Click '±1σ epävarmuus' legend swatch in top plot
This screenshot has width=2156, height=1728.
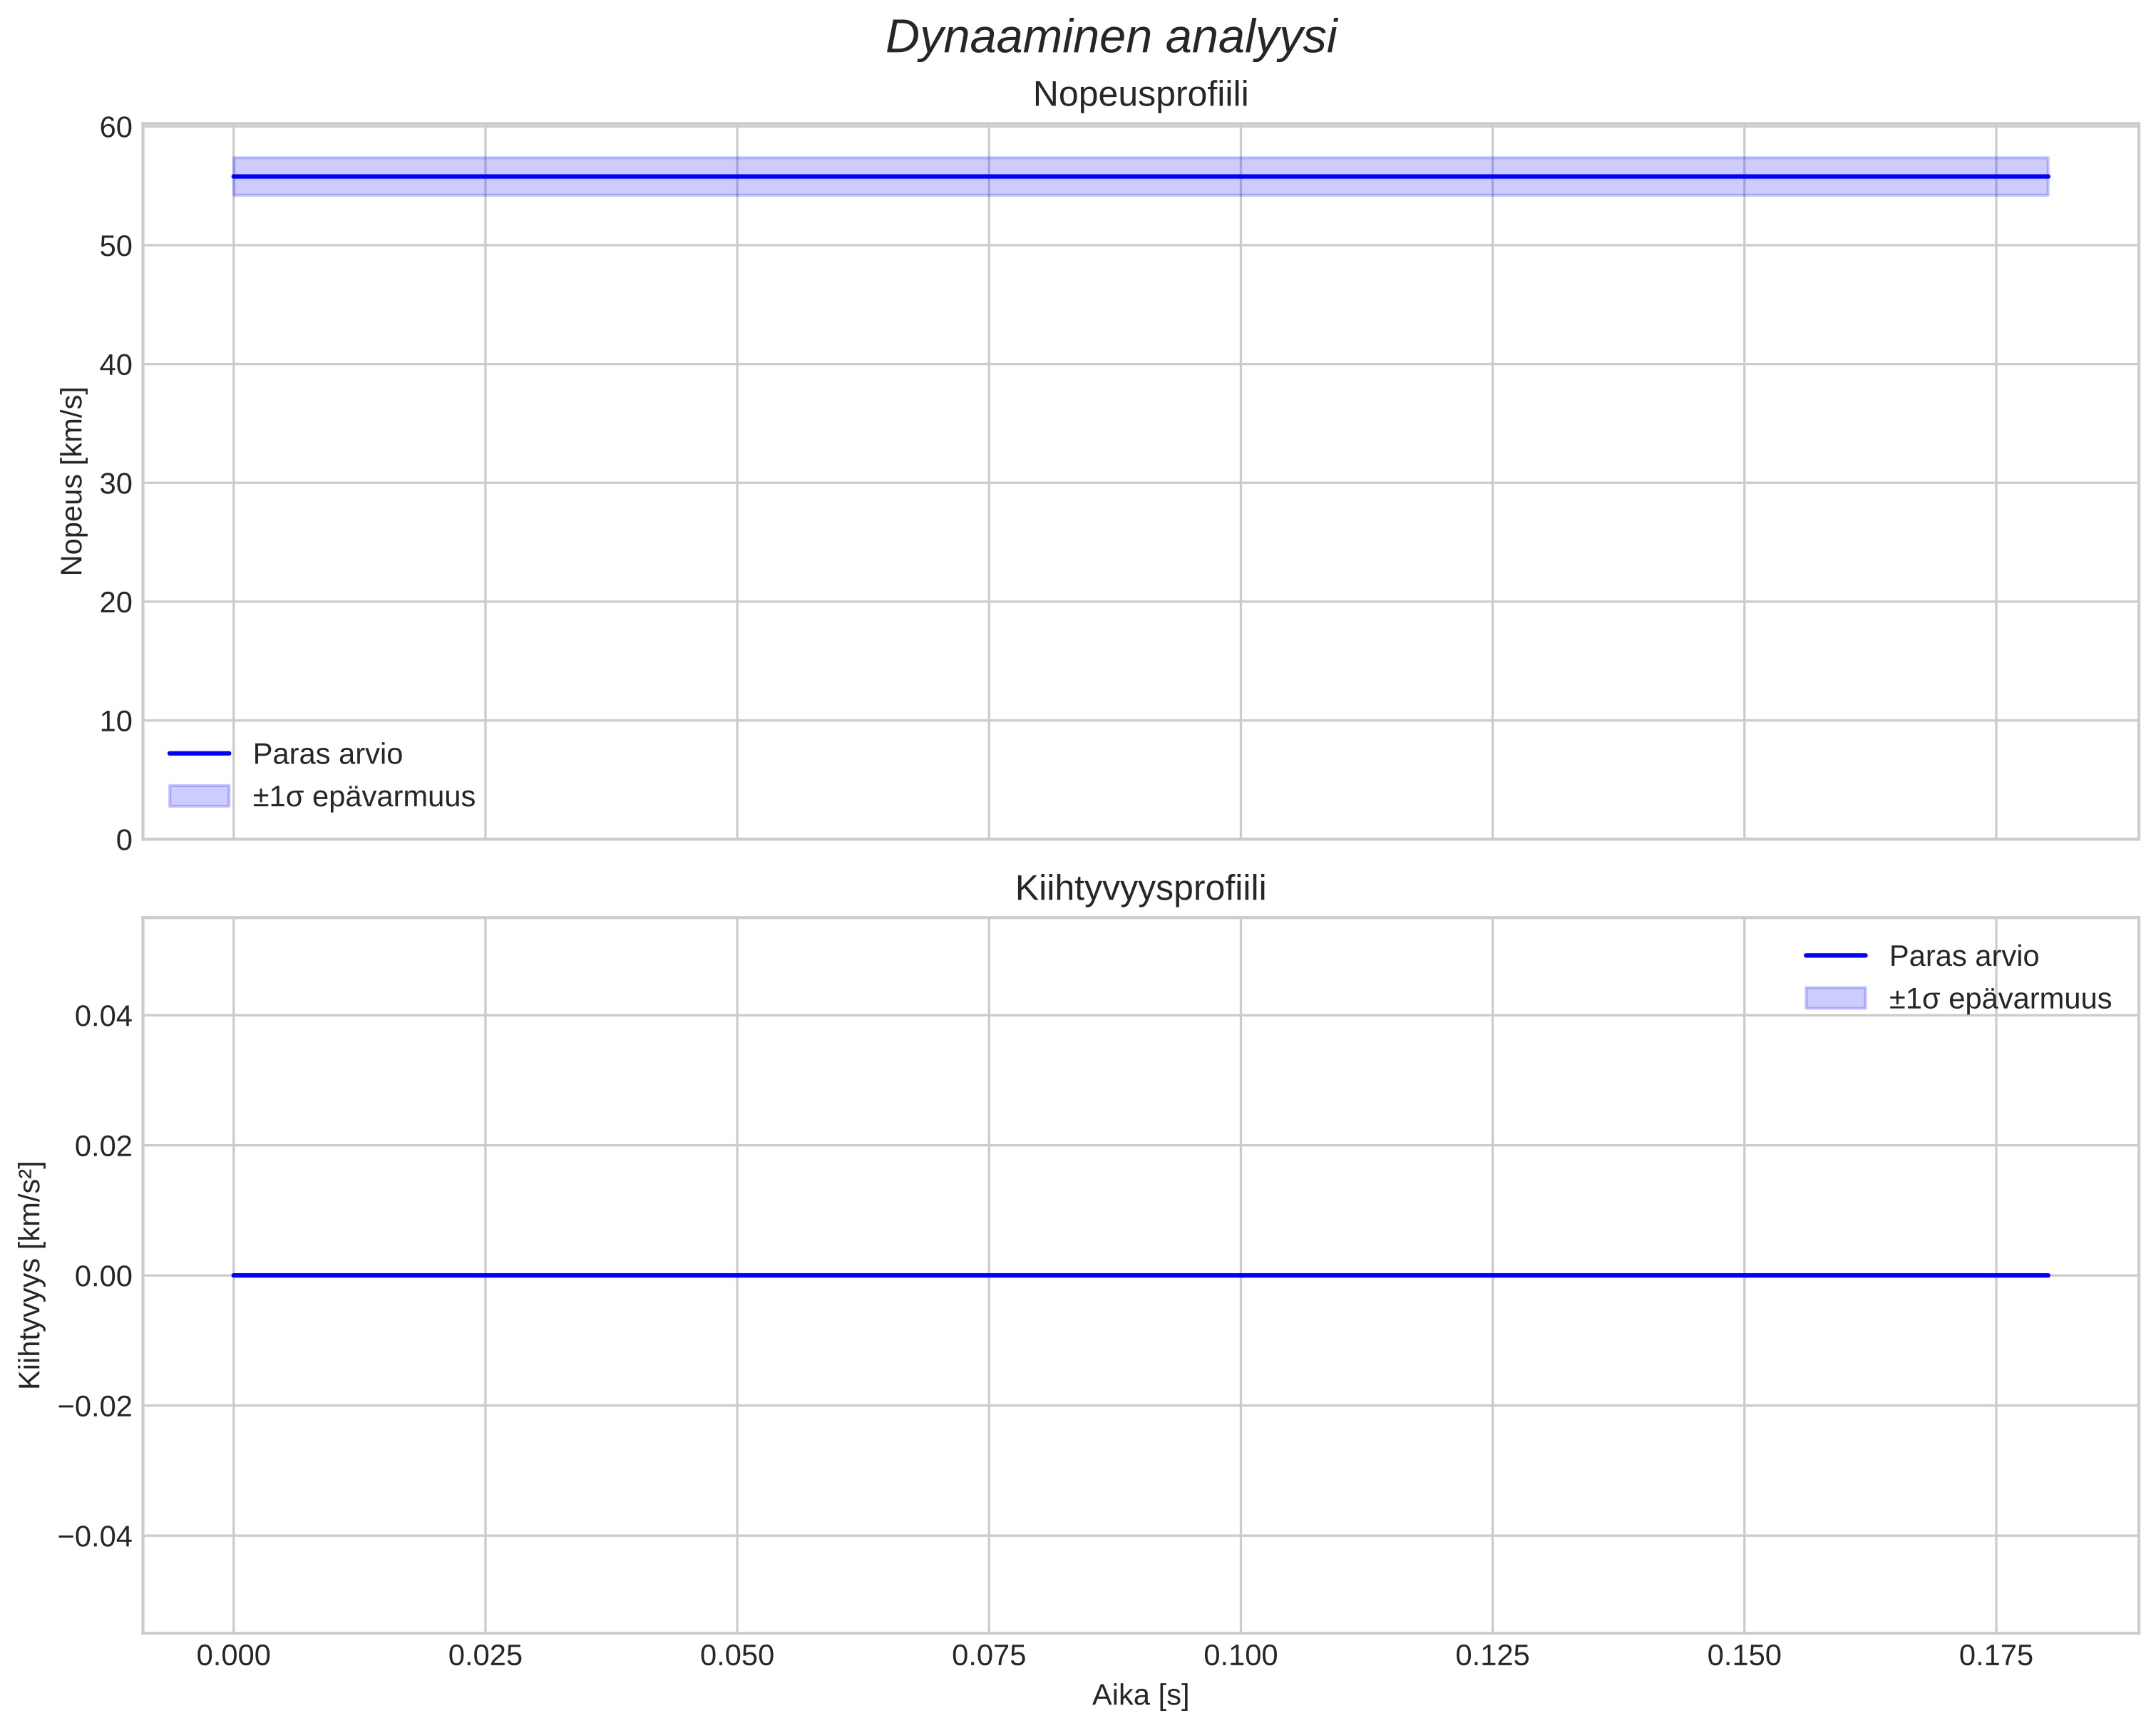coord(199,796)
